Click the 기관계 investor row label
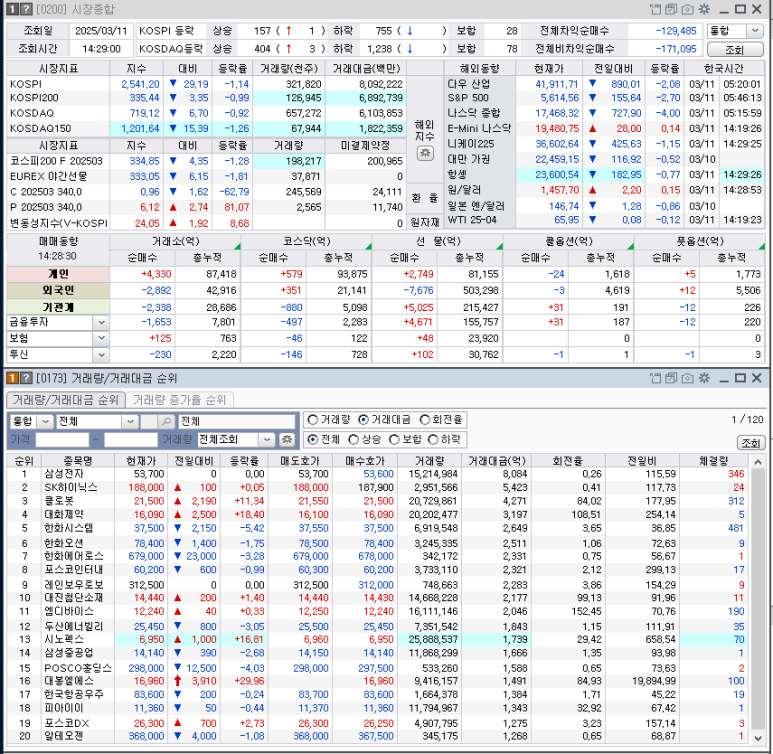The image size is (773, 754). 58,307
